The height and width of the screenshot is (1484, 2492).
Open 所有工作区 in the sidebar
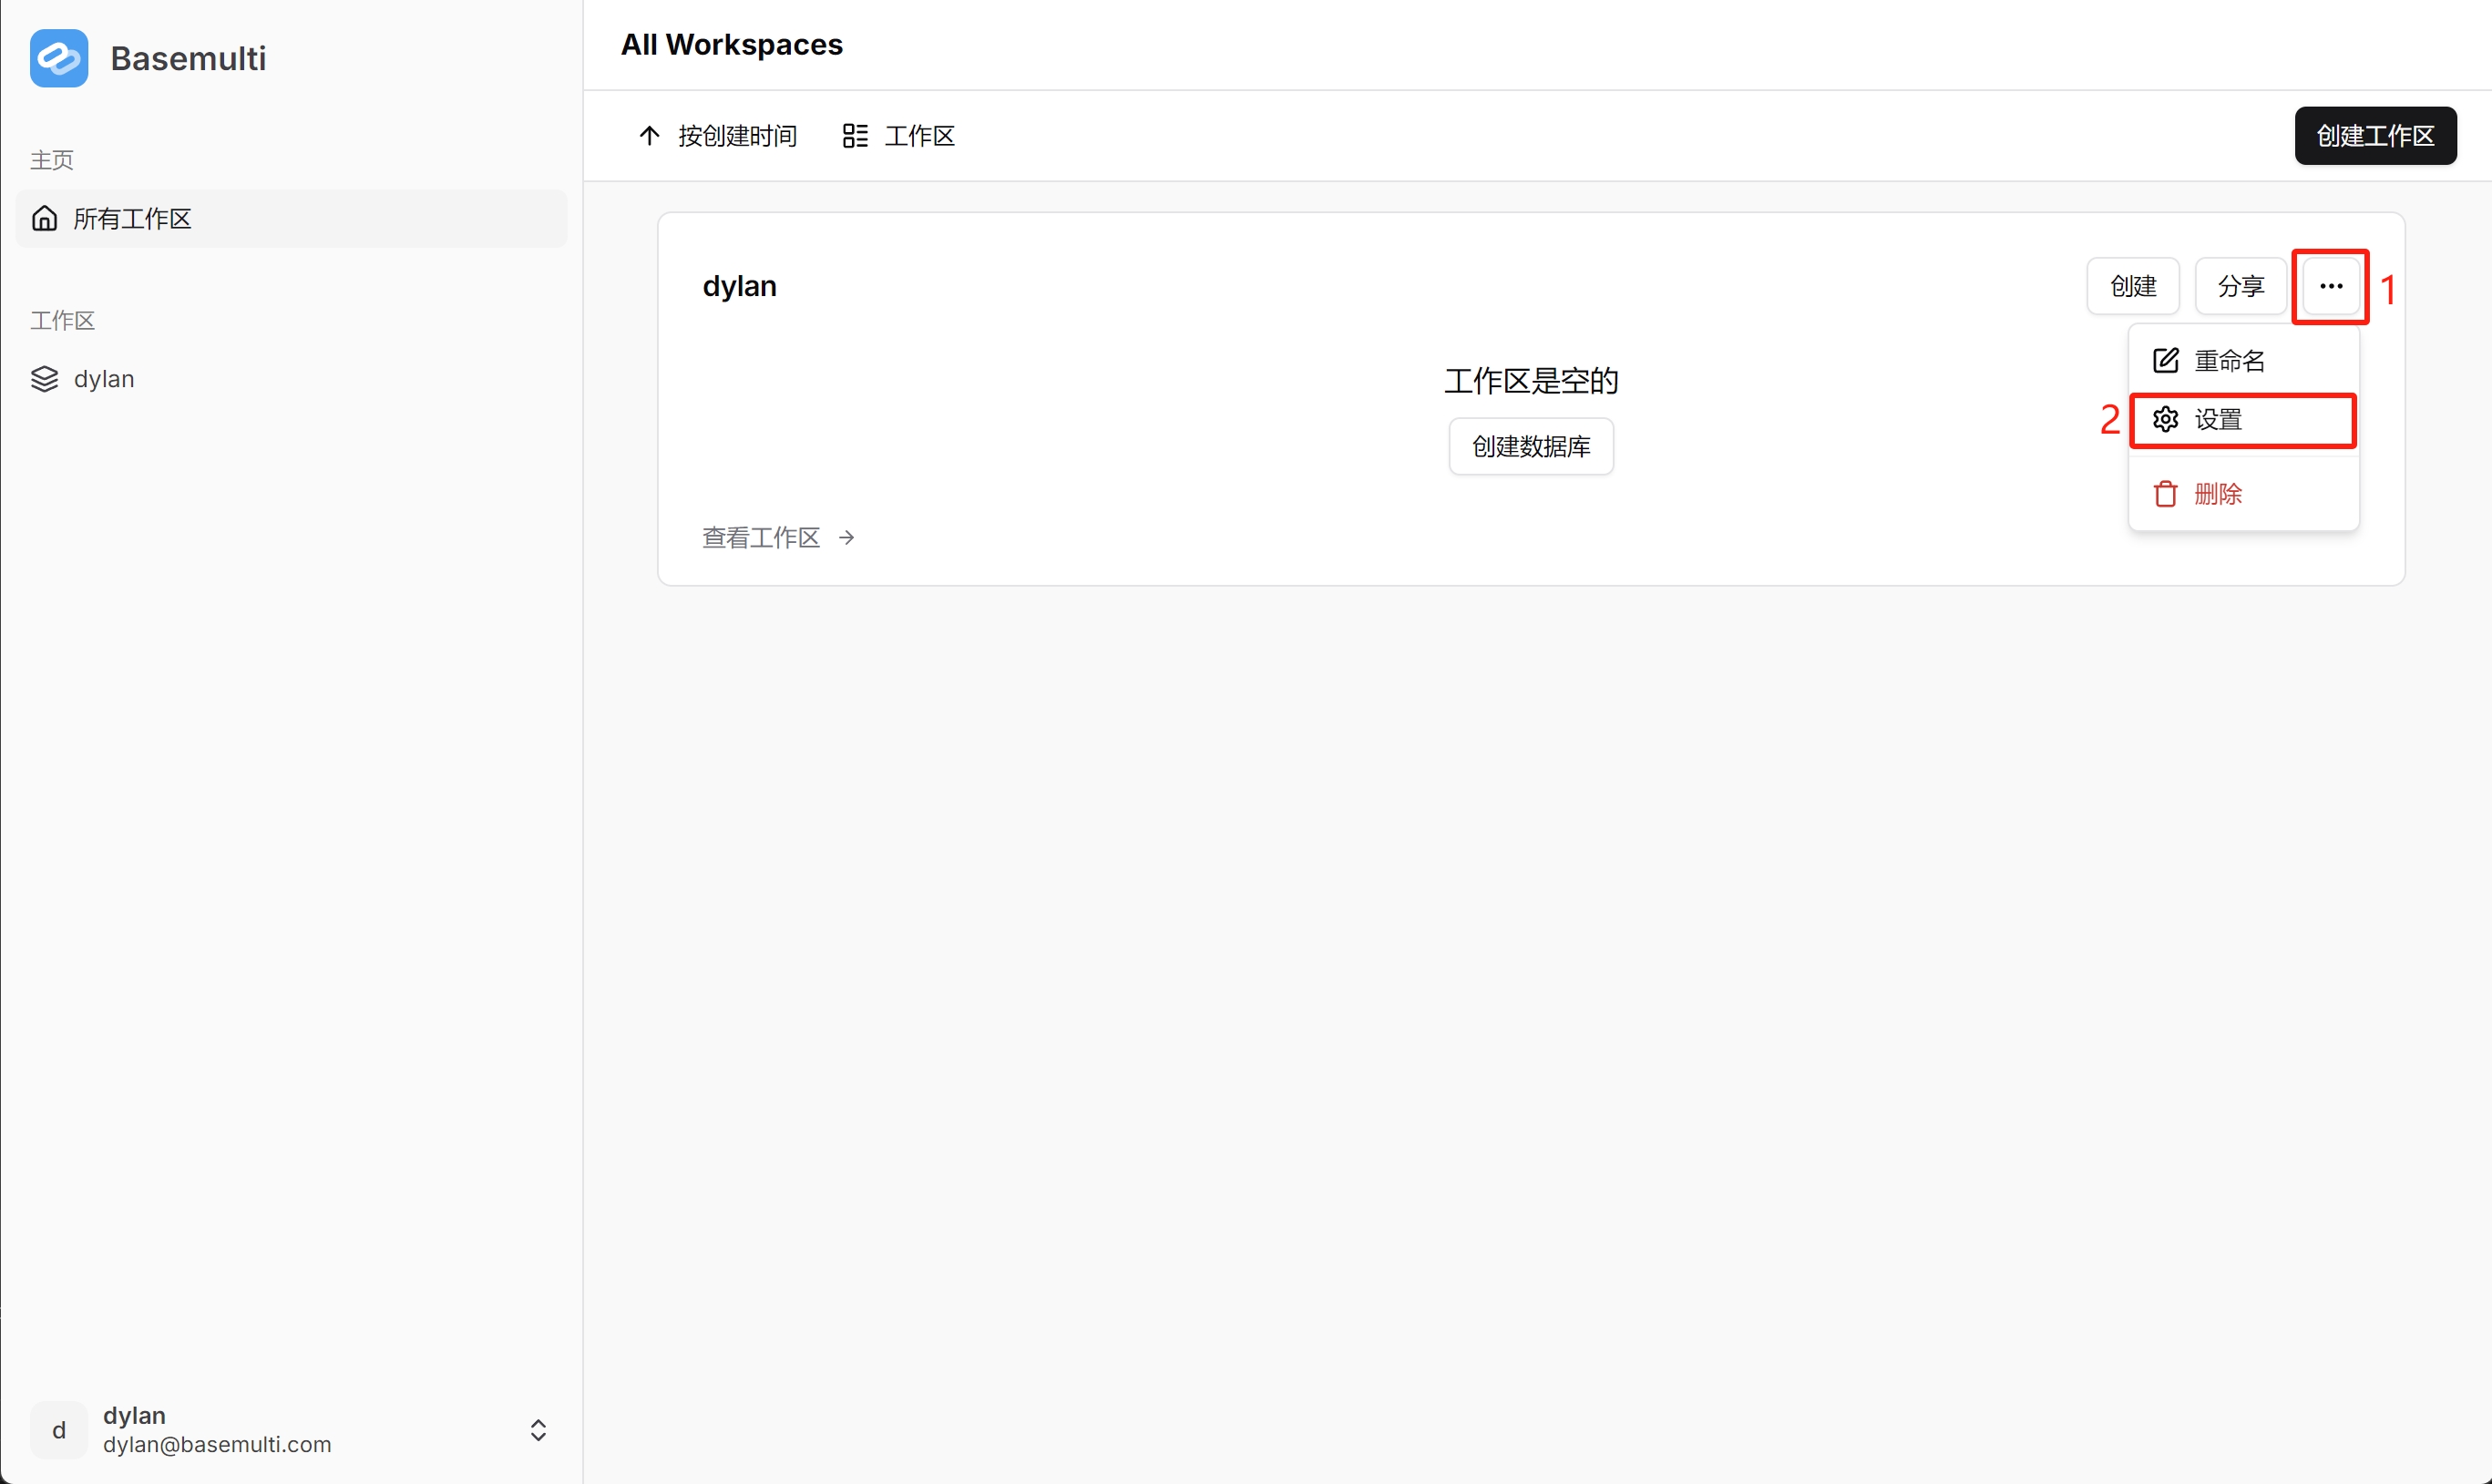click(291, 218)
